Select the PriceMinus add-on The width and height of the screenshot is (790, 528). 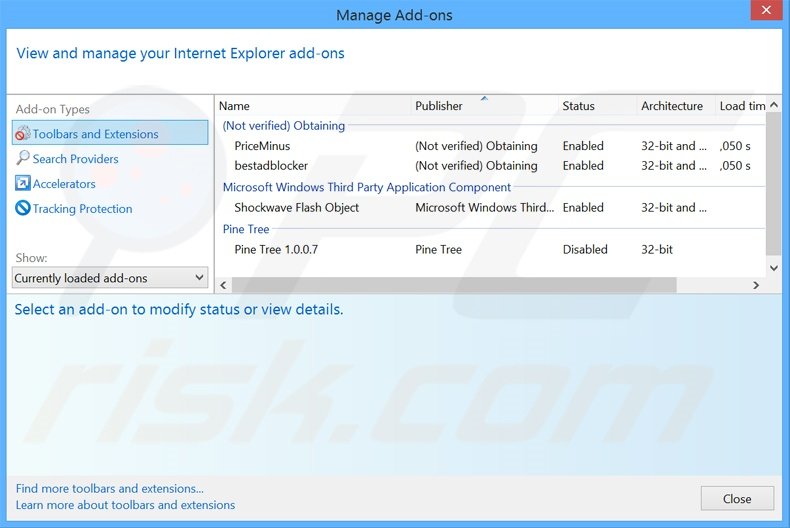coord(491,146)
